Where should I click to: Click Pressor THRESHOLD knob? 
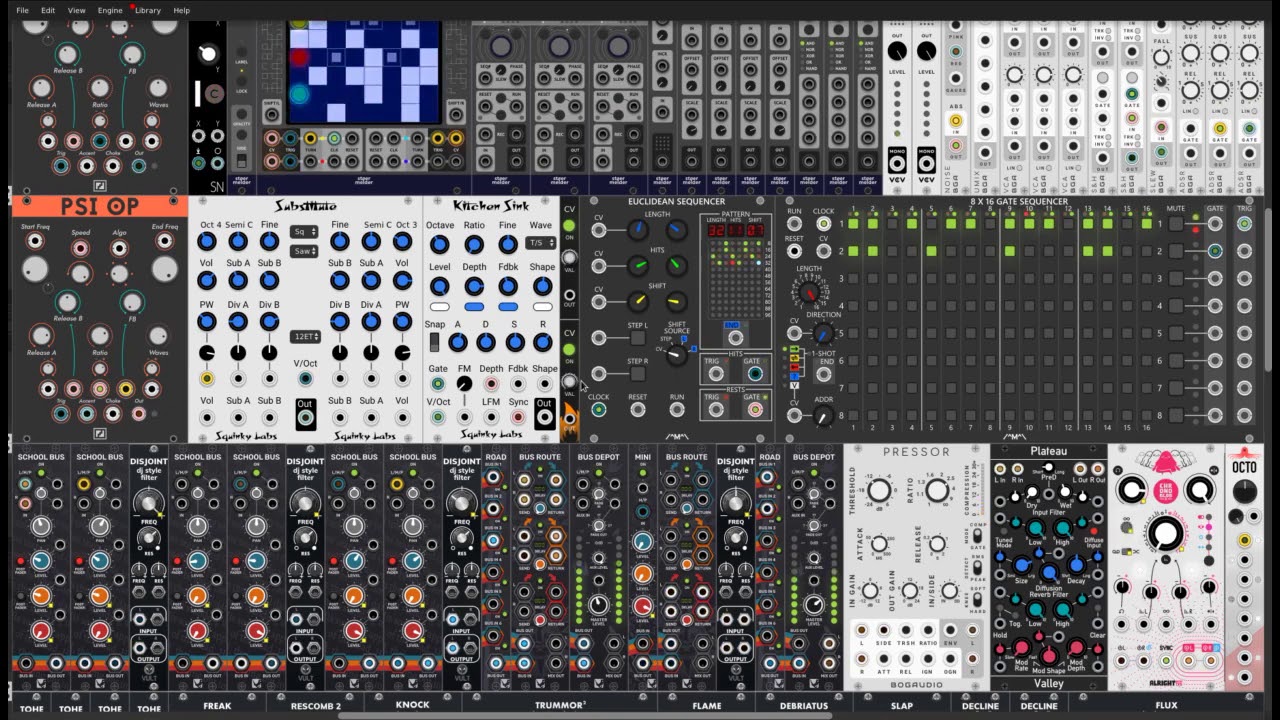879,489
